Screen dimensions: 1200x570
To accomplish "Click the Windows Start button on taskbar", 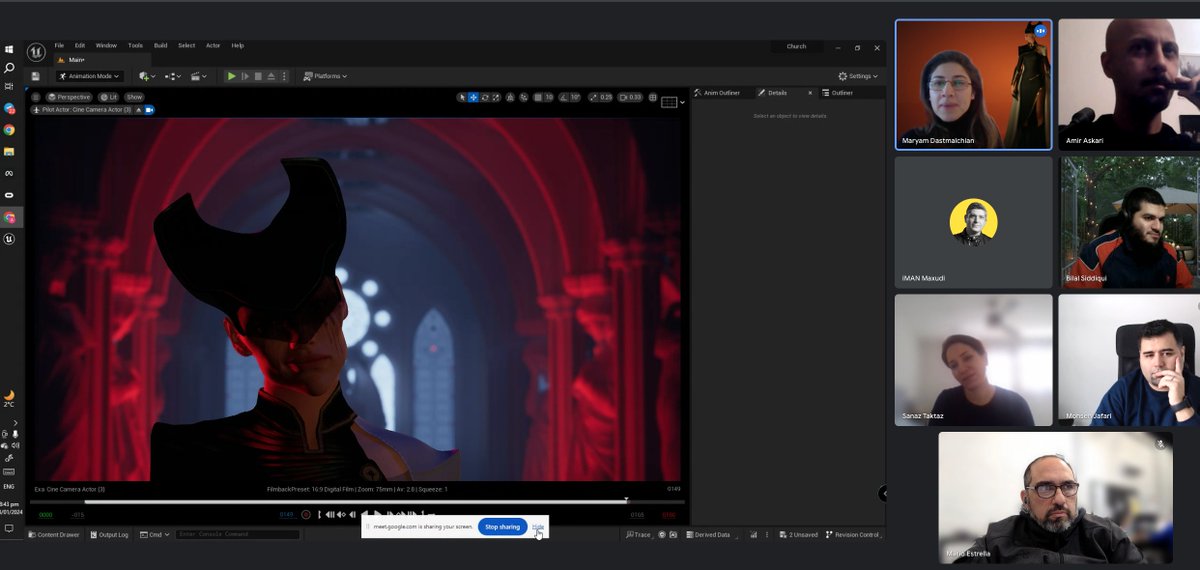I will (10, 49).
